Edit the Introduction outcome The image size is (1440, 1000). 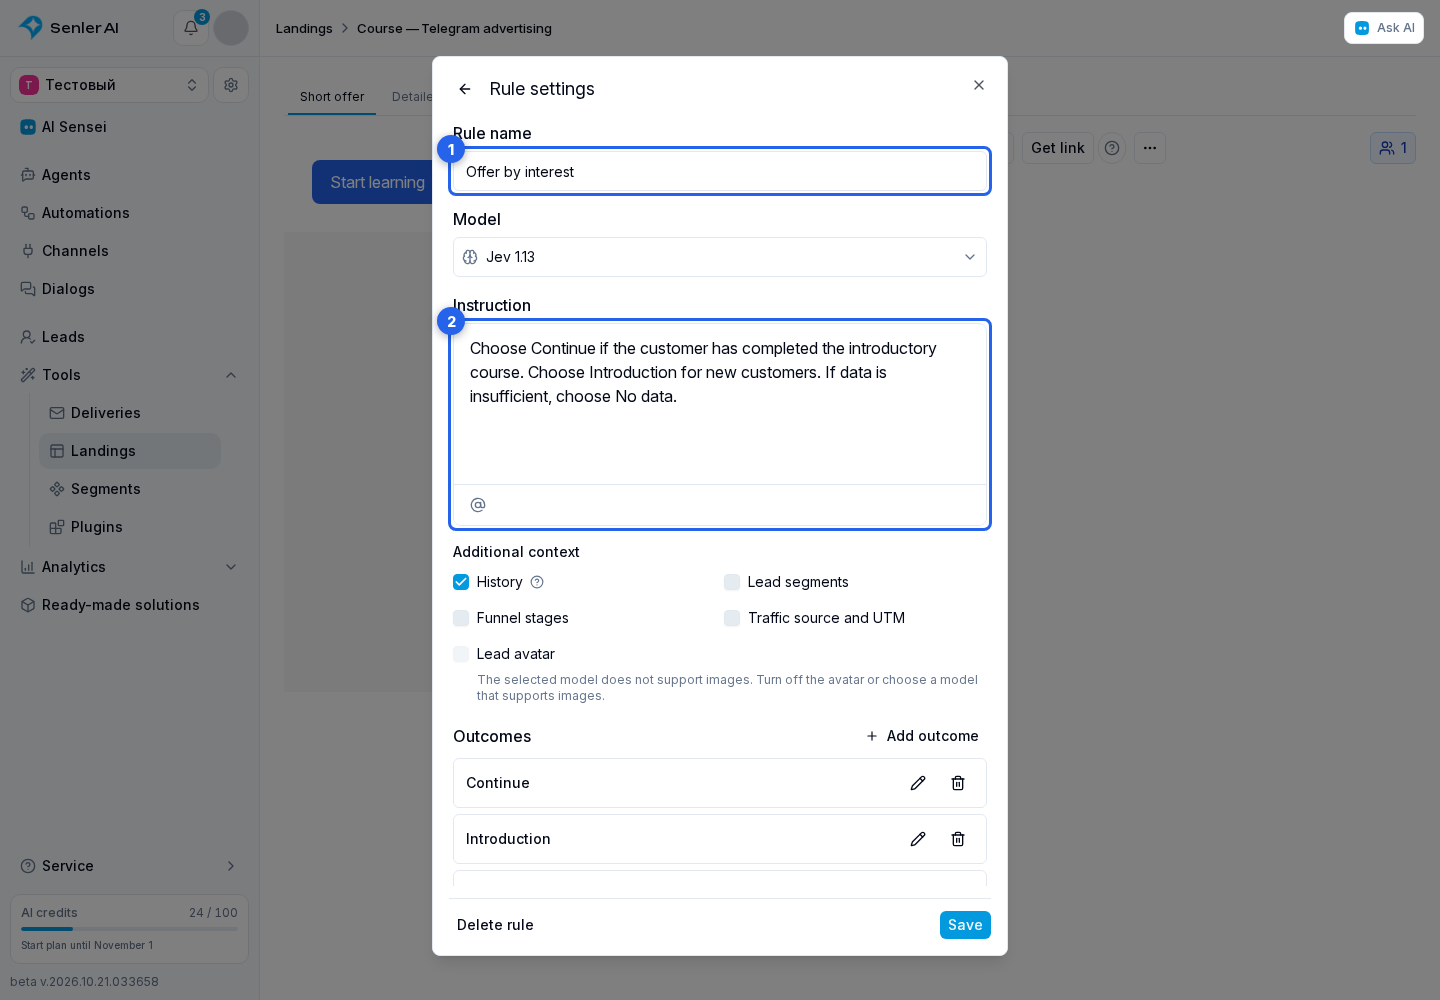(918, 839)
